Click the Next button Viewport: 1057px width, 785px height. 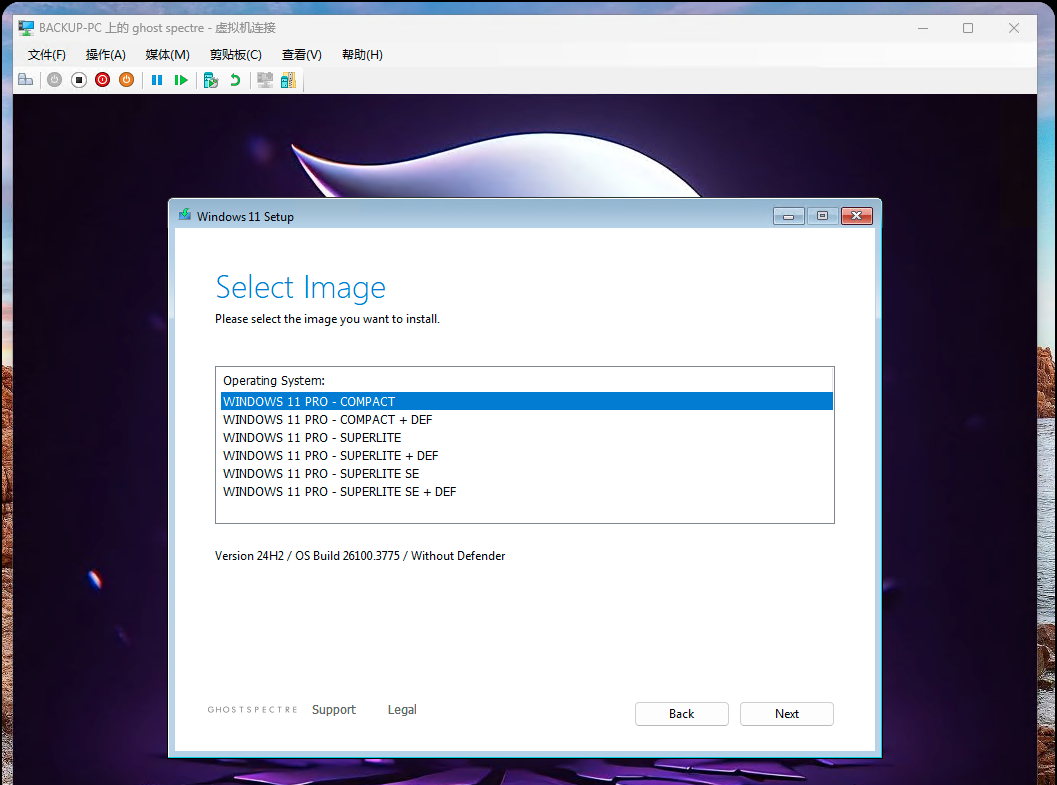[x=786, y=713]
